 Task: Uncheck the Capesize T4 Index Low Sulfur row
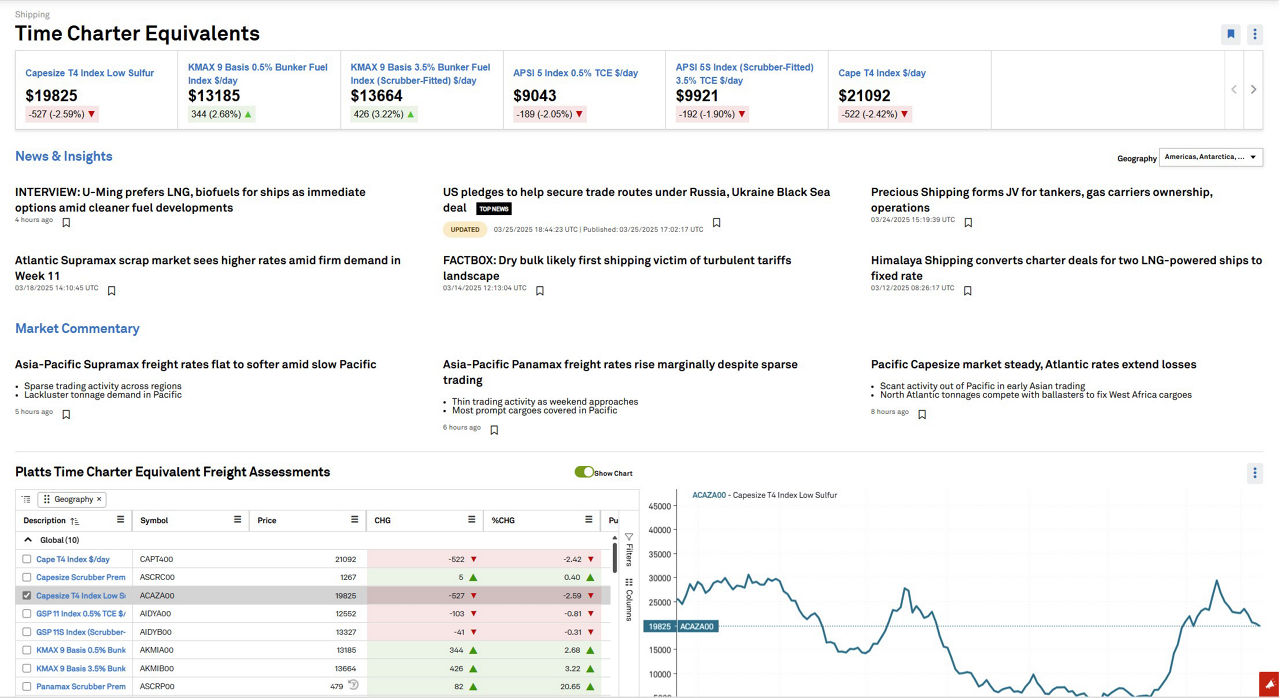[27, 596]
